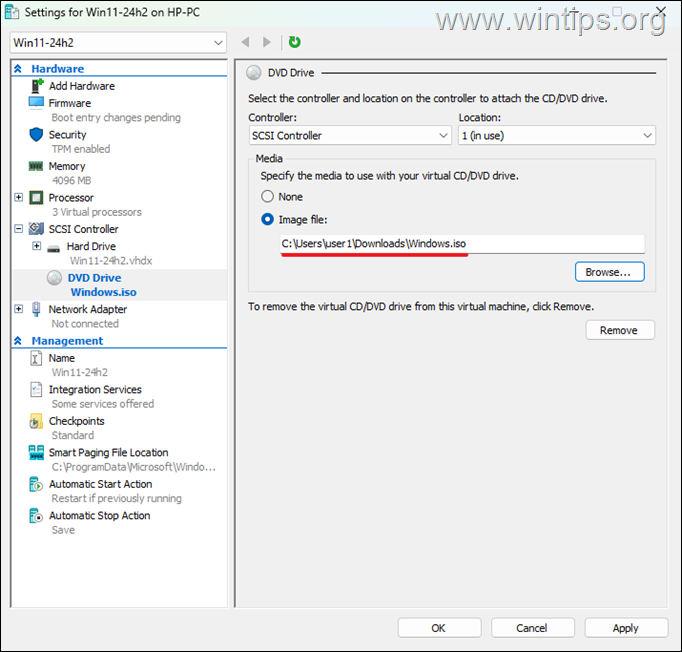Select Smart Paging File Location item
Screen dimensions: 682x652
(x=108, y=452)
